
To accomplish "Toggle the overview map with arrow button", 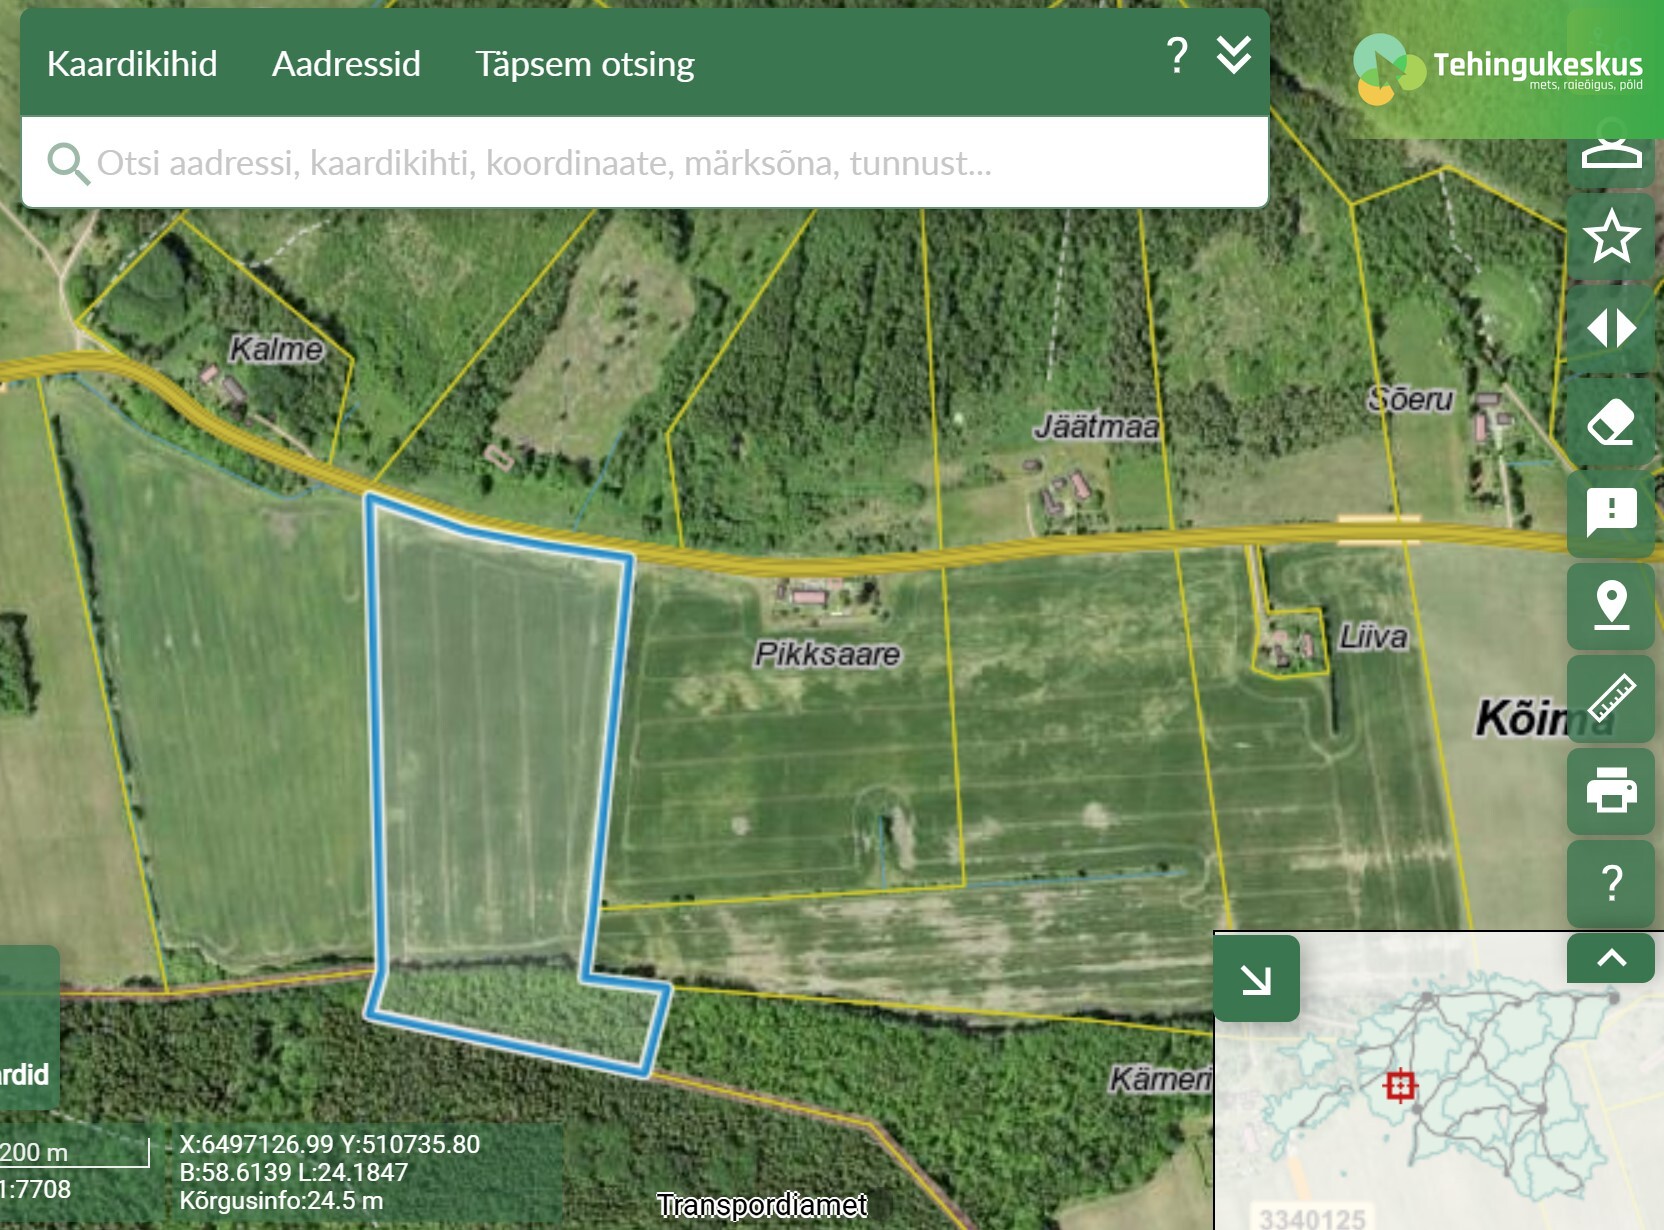I will (1256, 979).
